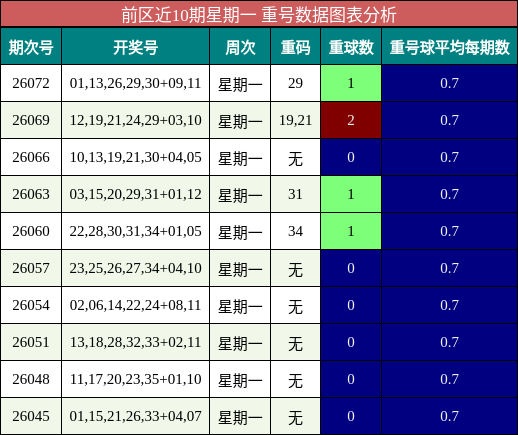
Task: Click average 0.7 in row 26045
Action: point(450,416)
